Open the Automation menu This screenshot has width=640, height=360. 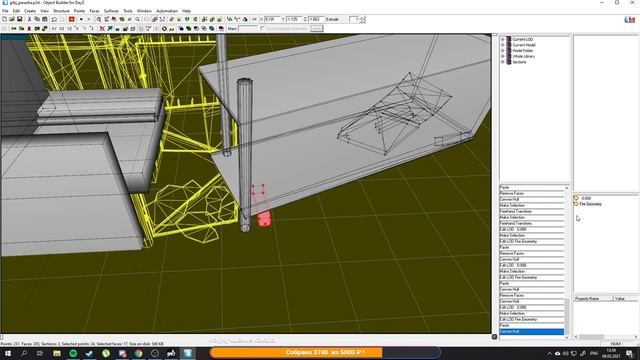(167, 11)
